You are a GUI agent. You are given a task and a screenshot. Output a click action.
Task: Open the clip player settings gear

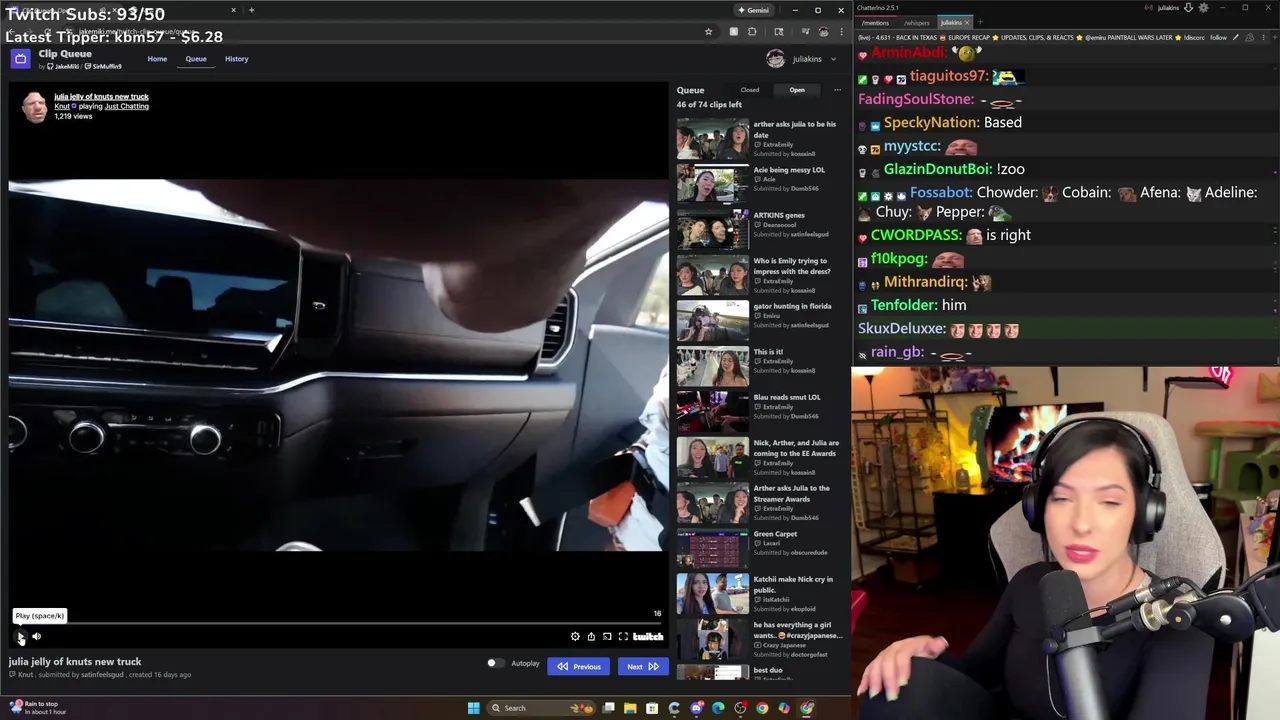point(575,637)
